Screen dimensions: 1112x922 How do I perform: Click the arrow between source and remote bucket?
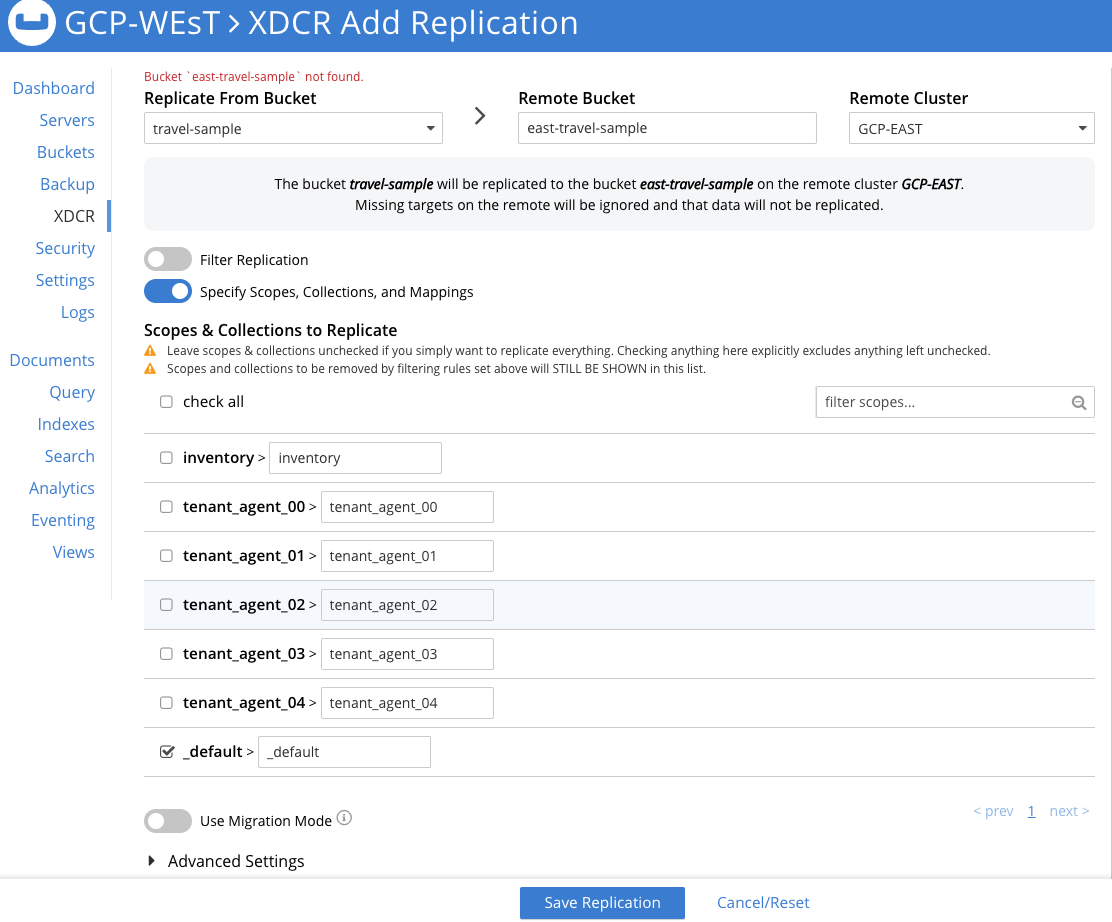coord(480,116)
